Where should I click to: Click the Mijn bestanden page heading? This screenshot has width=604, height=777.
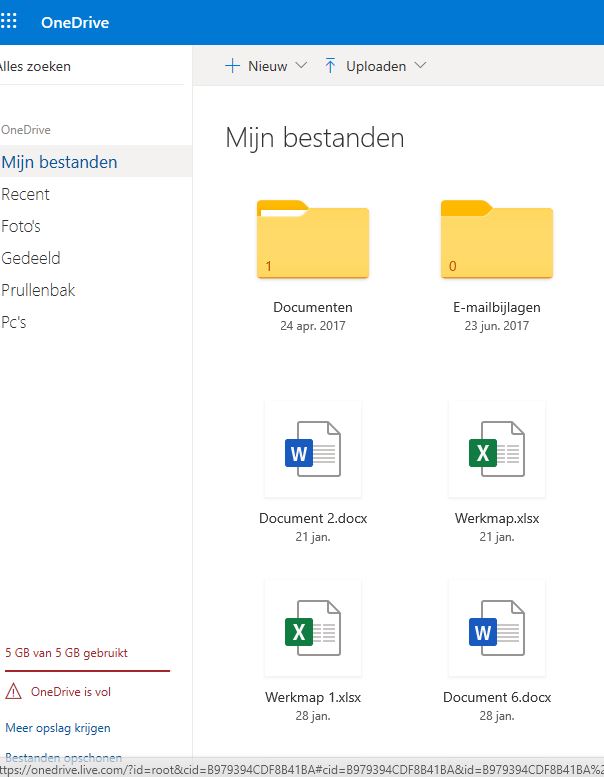[315, 138]
